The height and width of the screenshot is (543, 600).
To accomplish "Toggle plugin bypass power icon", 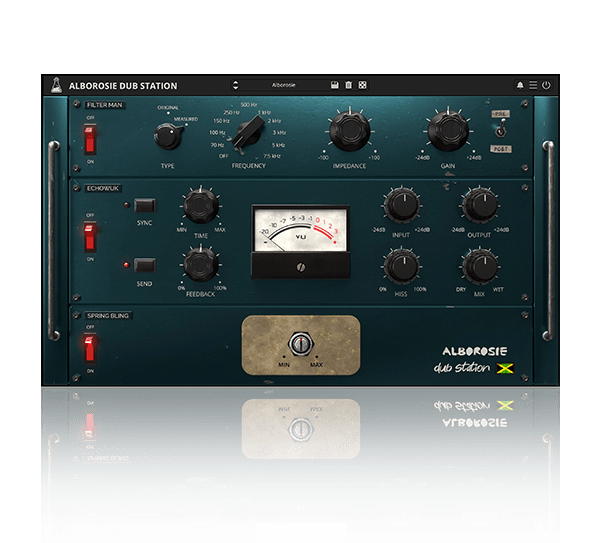I will pos(546,85).
